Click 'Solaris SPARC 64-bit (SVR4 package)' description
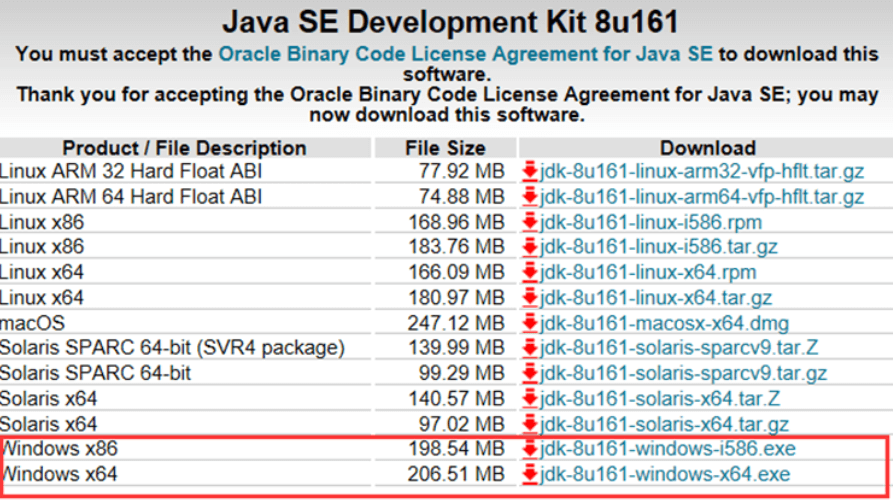893x503 pixels. [173, 347]
